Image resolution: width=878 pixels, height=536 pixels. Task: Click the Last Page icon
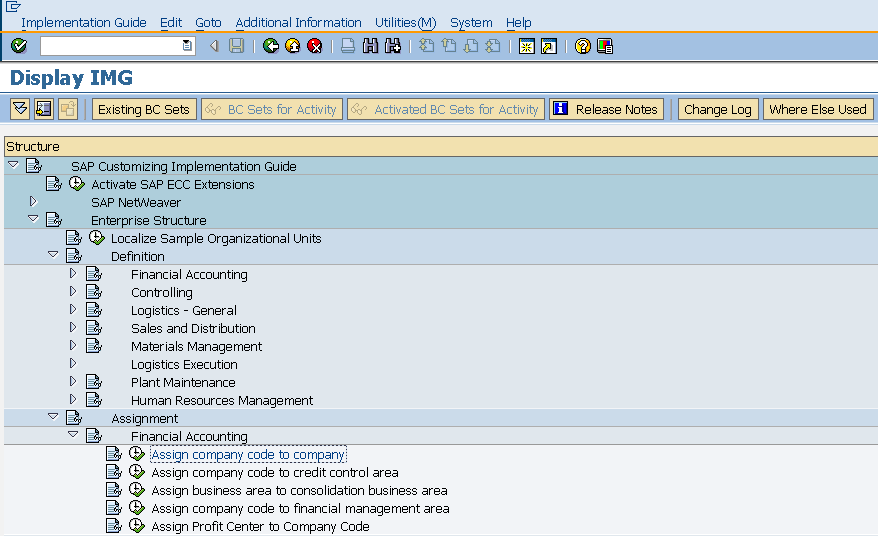(493, 46)
